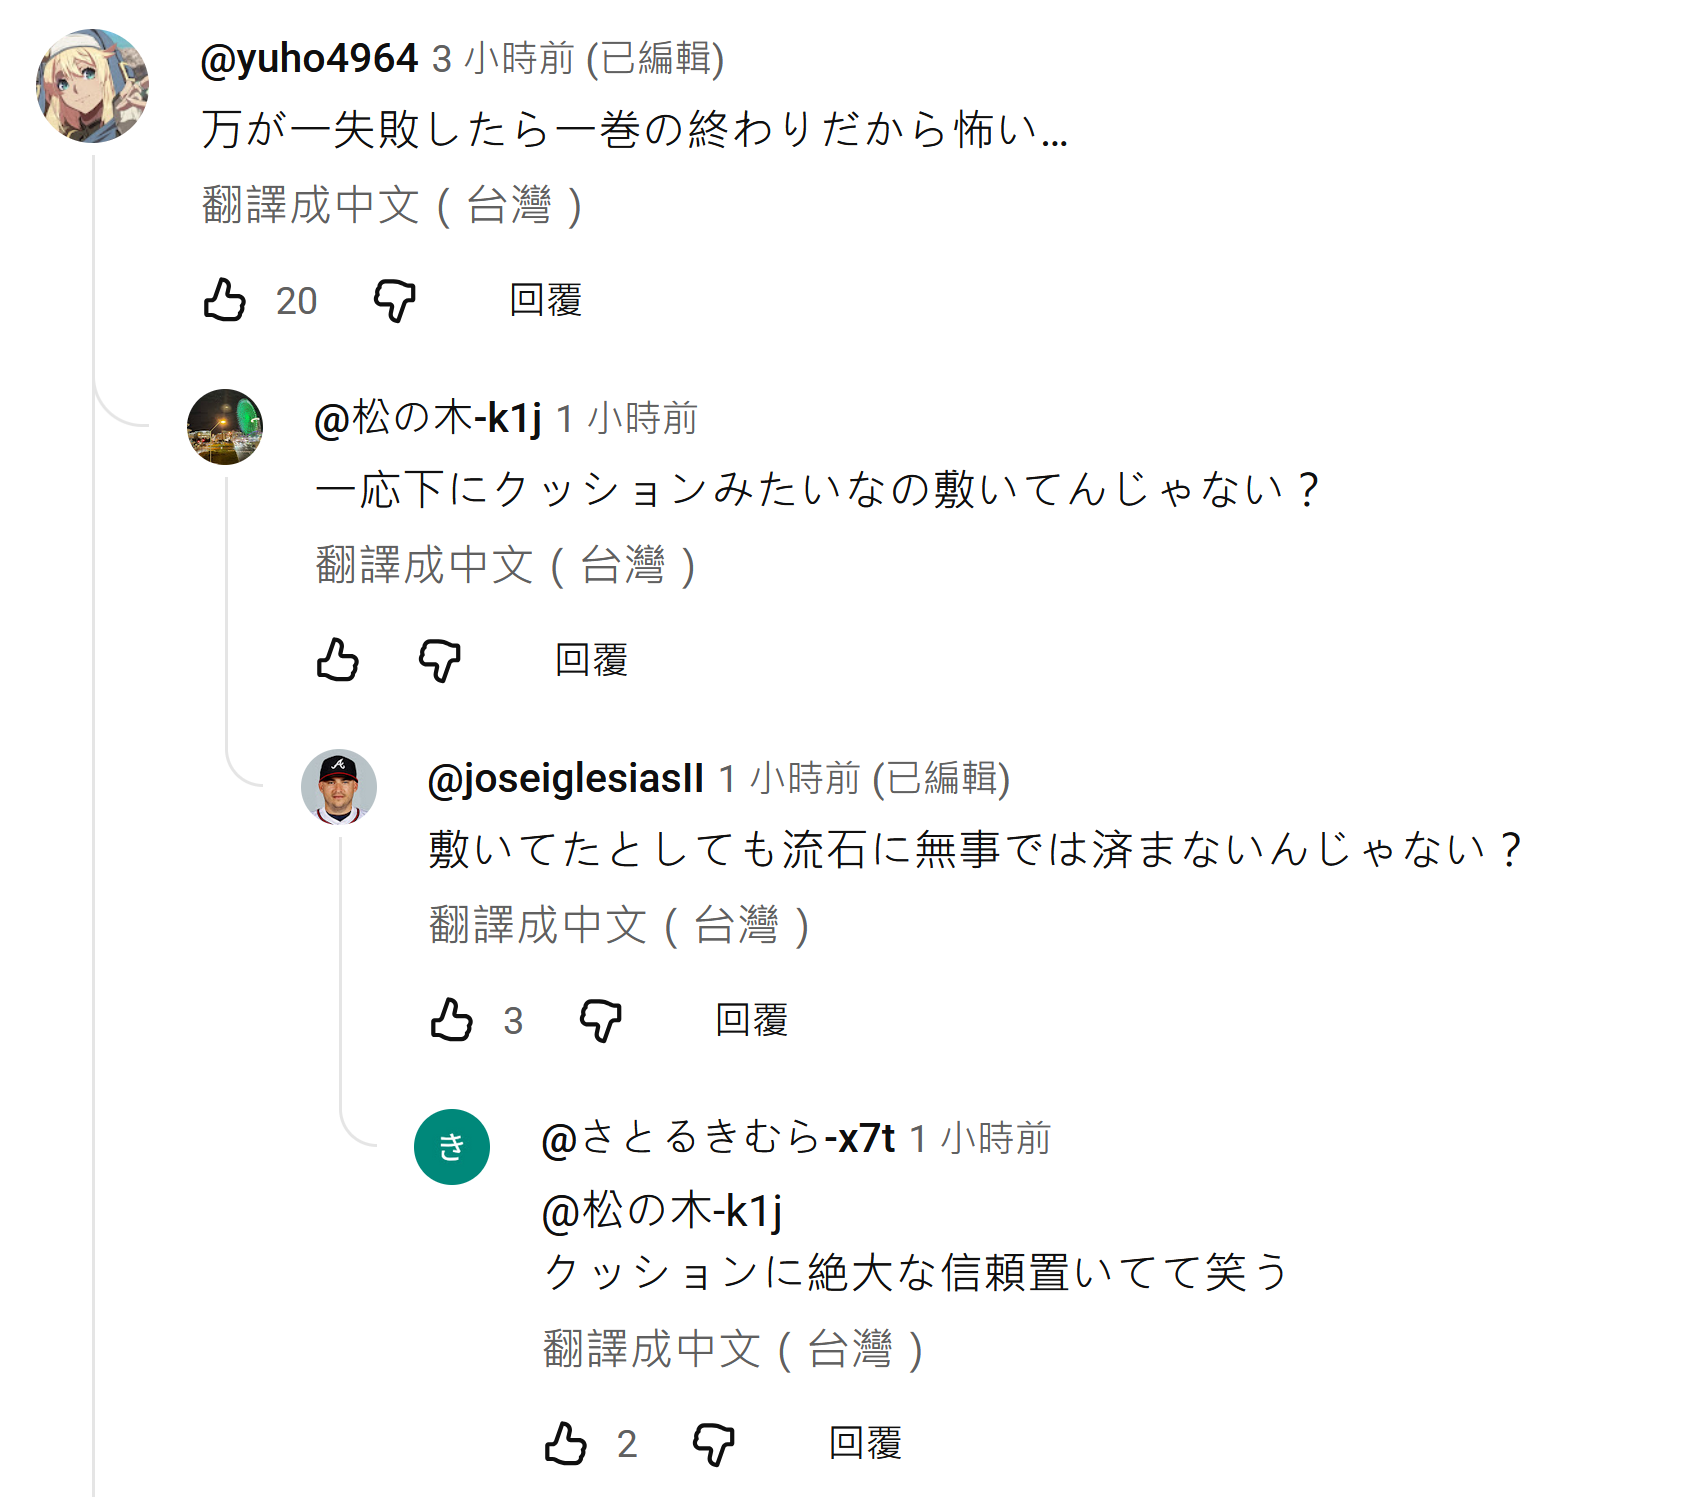This screenshot has width=1694, height=1497.
Task: Reply to @joseiglesiasII's comment via 回覆
Action: 752,1020
